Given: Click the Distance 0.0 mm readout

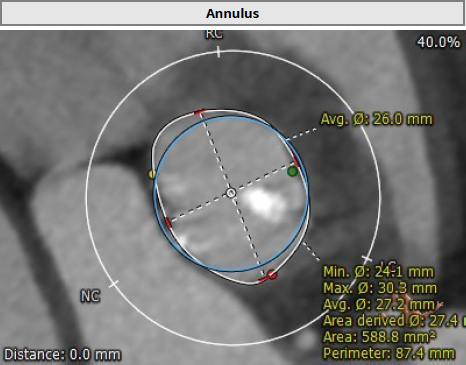Looking at the screenshot, I should pos(62,354).
